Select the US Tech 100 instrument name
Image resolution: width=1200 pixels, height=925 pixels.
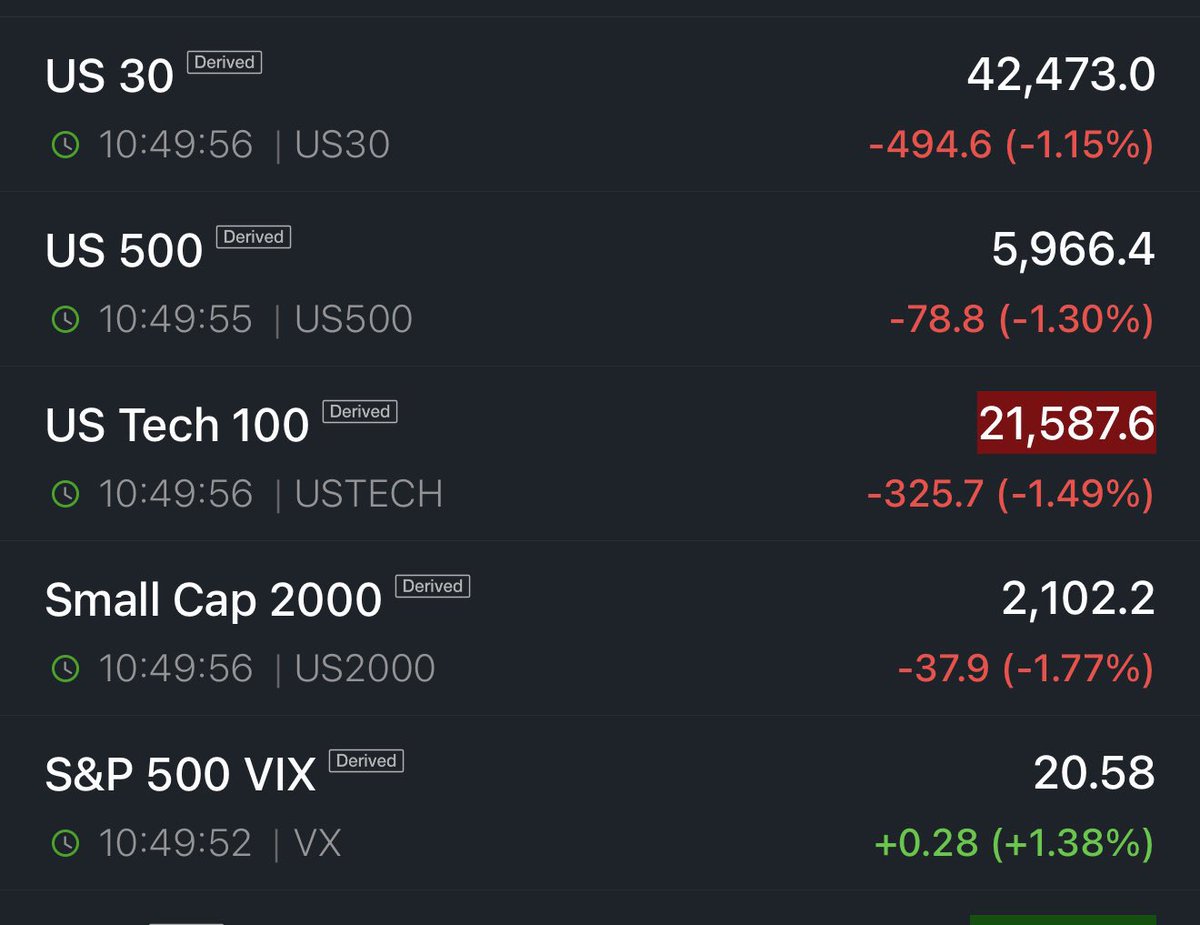click(x=177, y=425)
